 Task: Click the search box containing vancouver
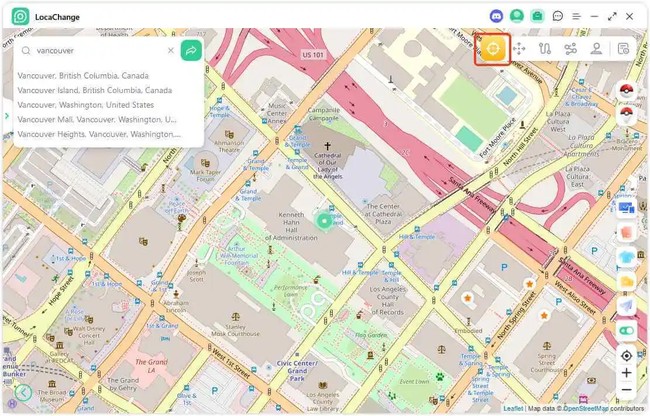(x=97, y=51)
